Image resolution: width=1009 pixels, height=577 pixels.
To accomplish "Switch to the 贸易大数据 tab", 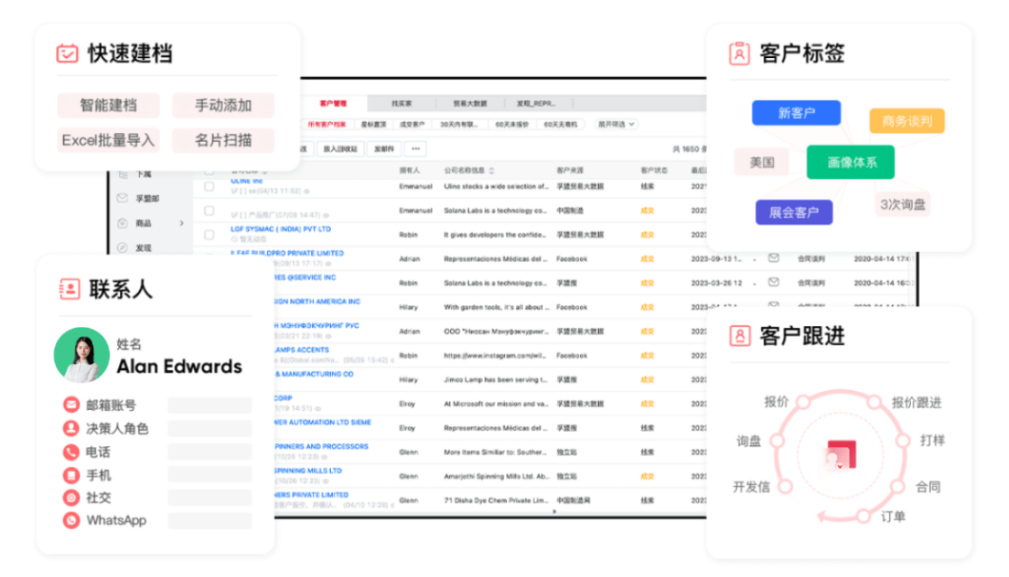I will point(470,103).
